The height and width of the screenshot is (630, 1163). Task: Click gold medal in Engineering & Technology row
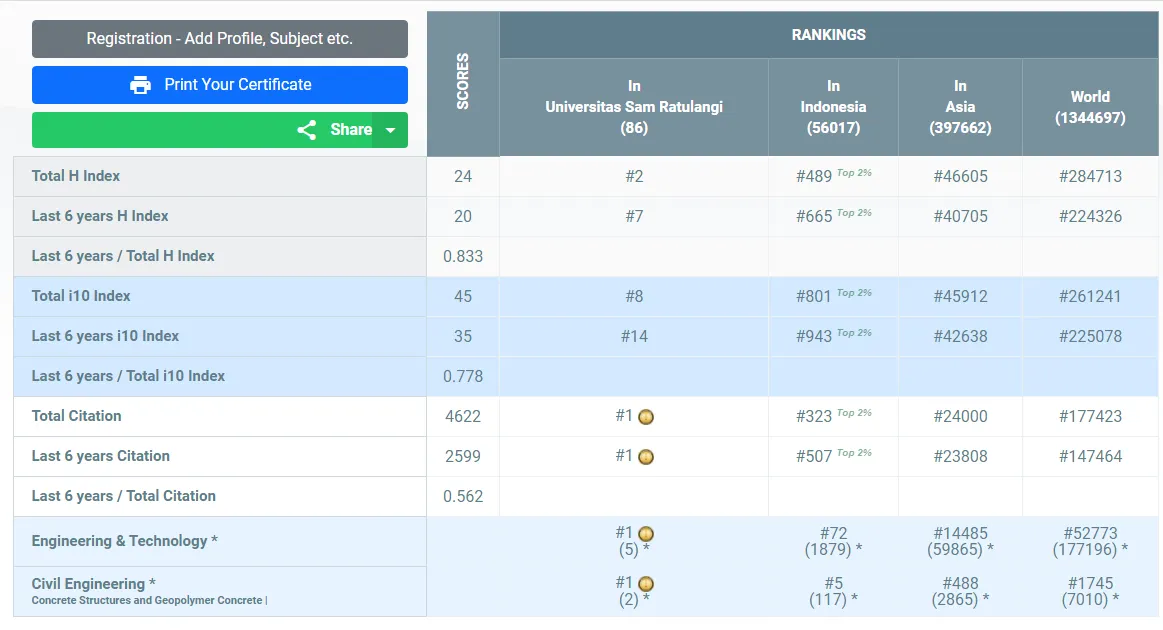[x=646, y=534]
